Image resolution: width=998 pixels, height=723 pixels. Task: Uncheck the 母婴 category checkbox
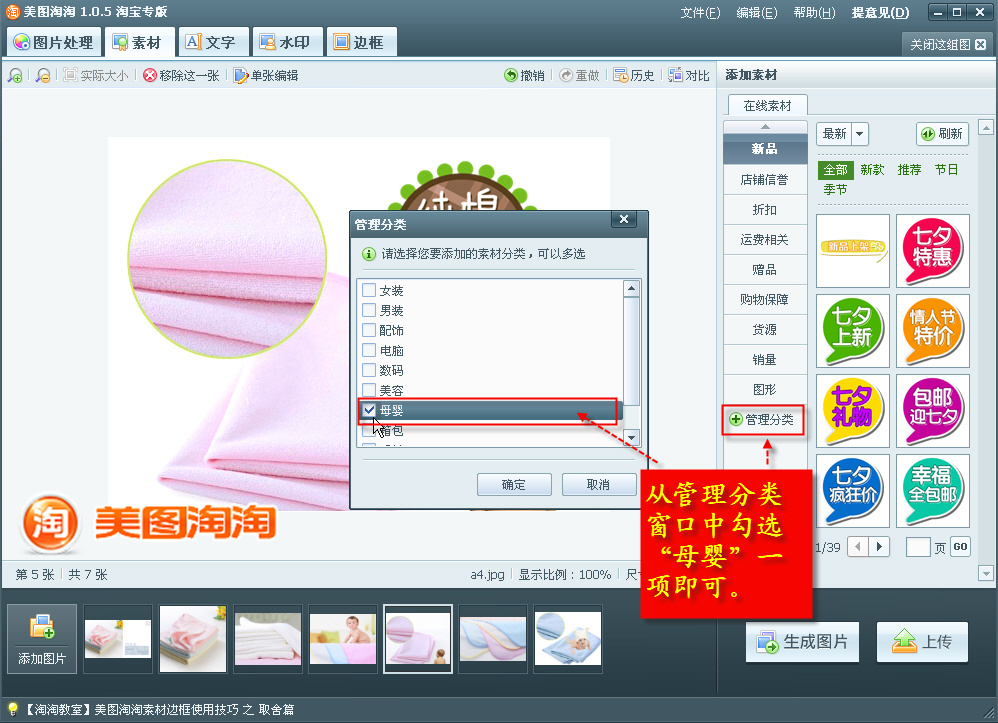(369, 410)
